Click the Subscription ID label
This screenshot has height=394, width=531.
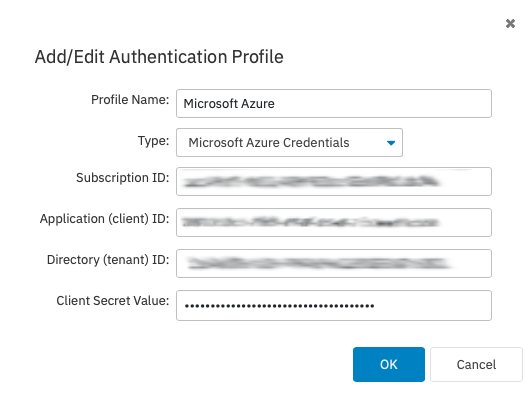tap(123, 178)
